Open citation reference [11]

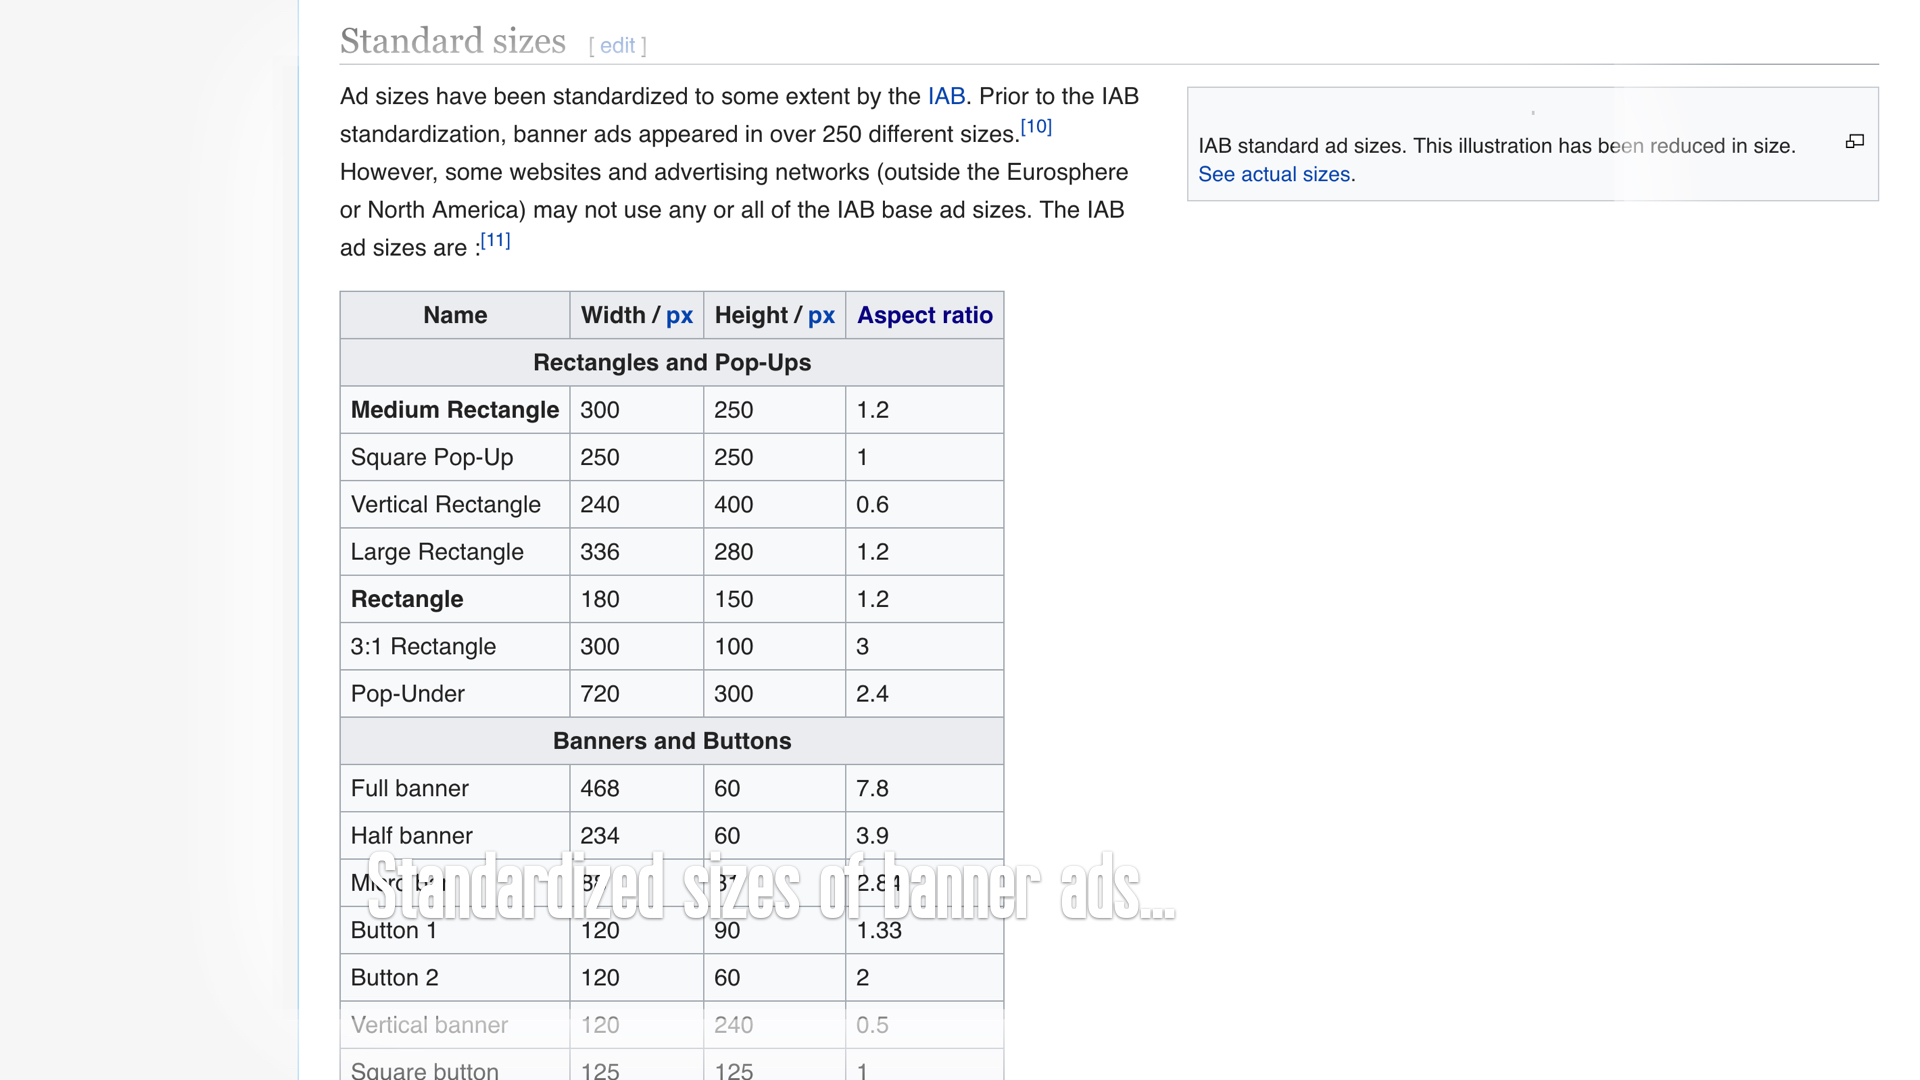tap(495, 240)
